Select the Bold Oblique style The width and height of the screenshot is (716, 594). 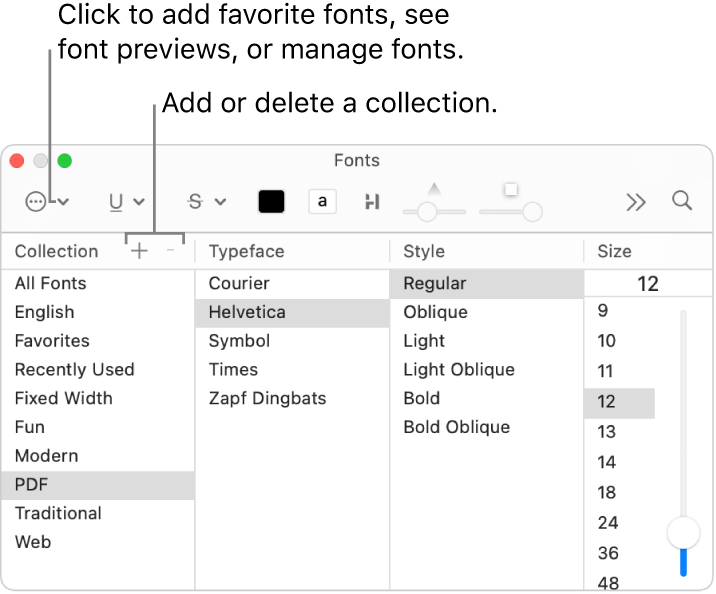[x=456, y=427]
